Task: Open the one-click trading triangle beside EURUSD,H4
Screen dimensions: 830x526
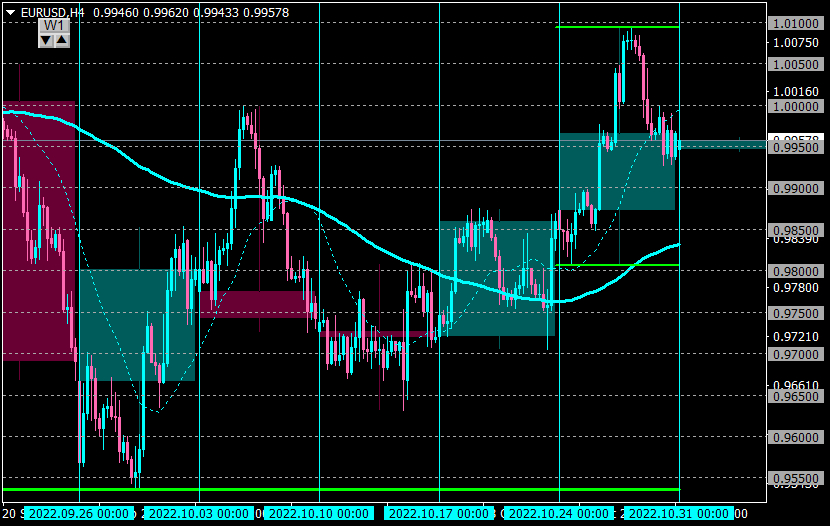Action: [11, 13]
